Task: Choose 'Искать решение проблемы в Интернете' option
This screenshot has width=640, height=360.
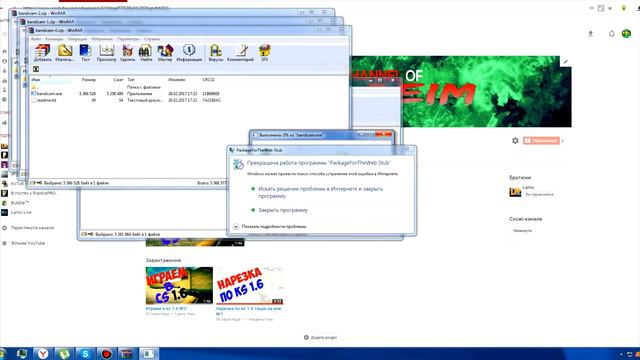Action: (320, 192)
